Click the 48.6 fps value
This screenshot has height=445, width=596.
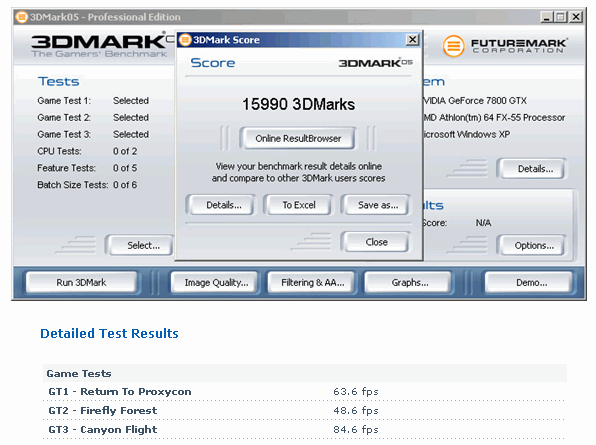click(x=356, y=410)
